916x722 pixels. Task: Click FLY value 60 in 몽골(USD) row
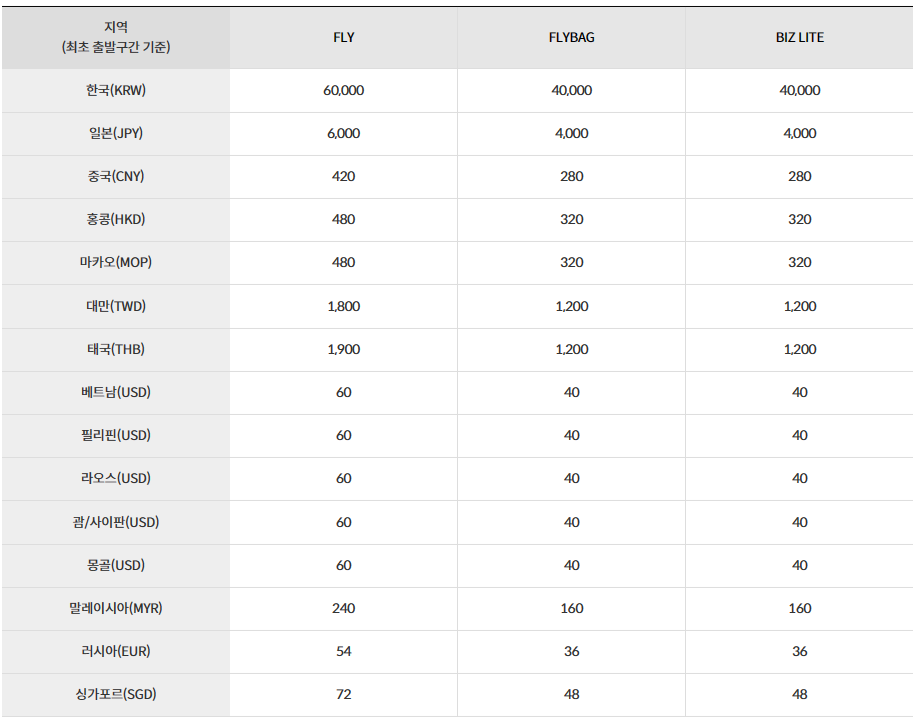pos(344,565)
